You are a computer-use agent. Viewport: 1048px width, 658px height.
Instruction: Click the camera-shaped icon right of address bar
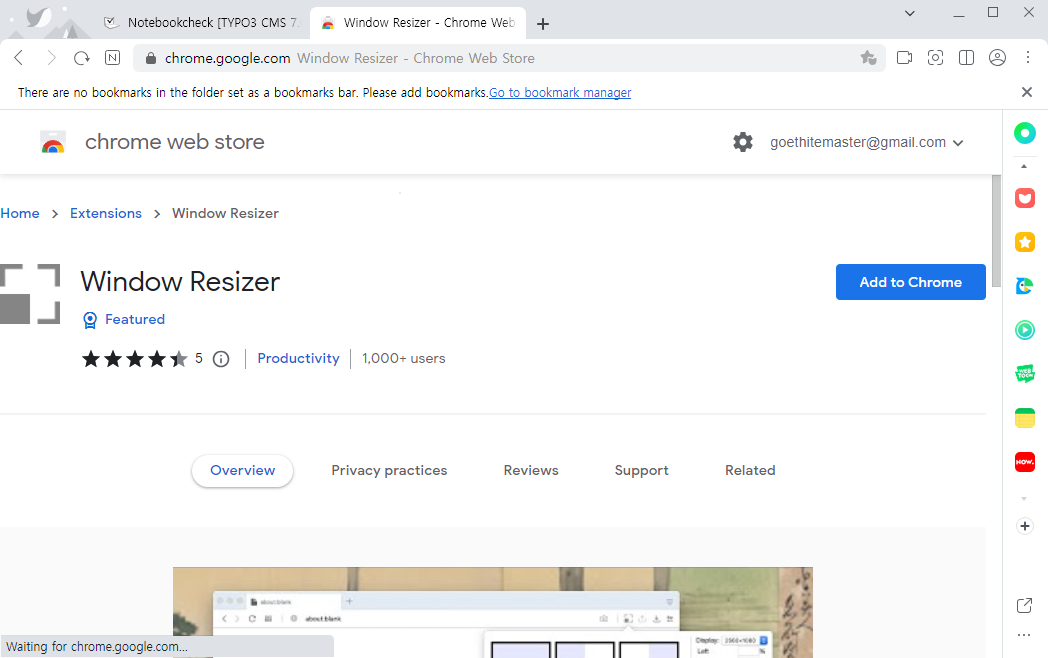904,58
